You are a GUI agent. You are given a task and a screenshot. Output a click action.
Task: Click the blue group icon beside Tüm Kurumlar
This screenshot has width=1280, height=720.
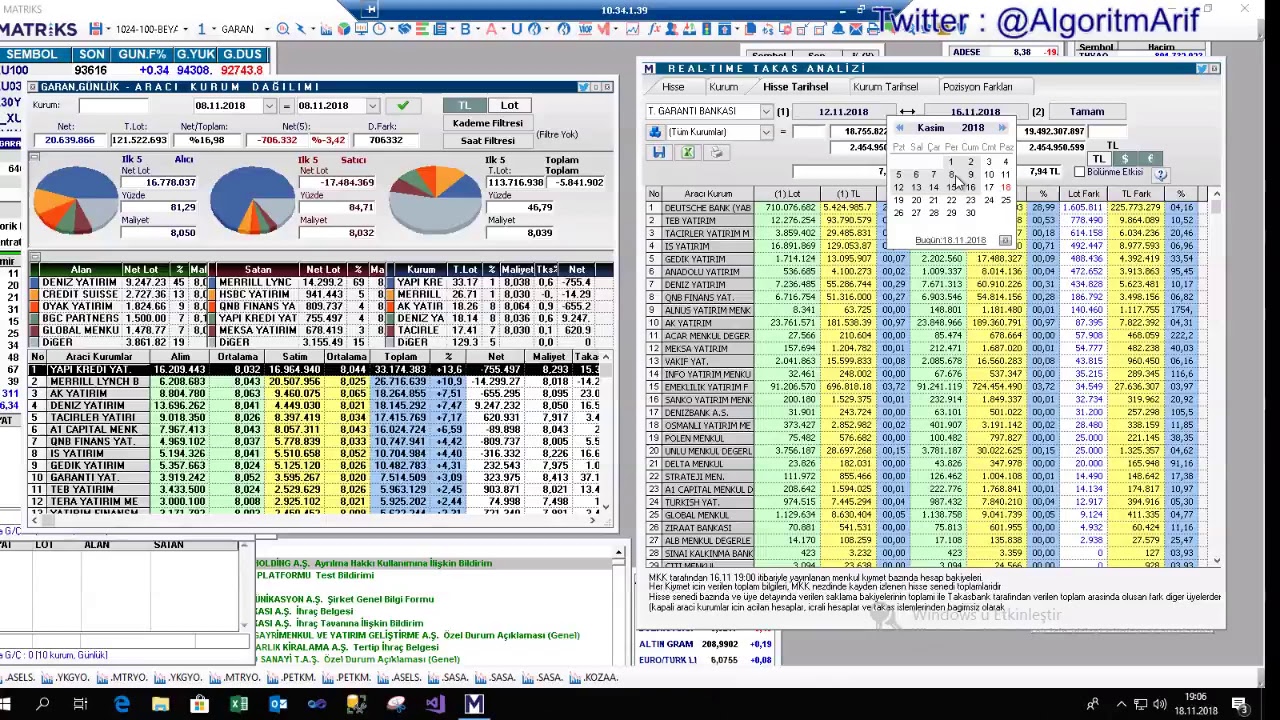pos(655,132)
